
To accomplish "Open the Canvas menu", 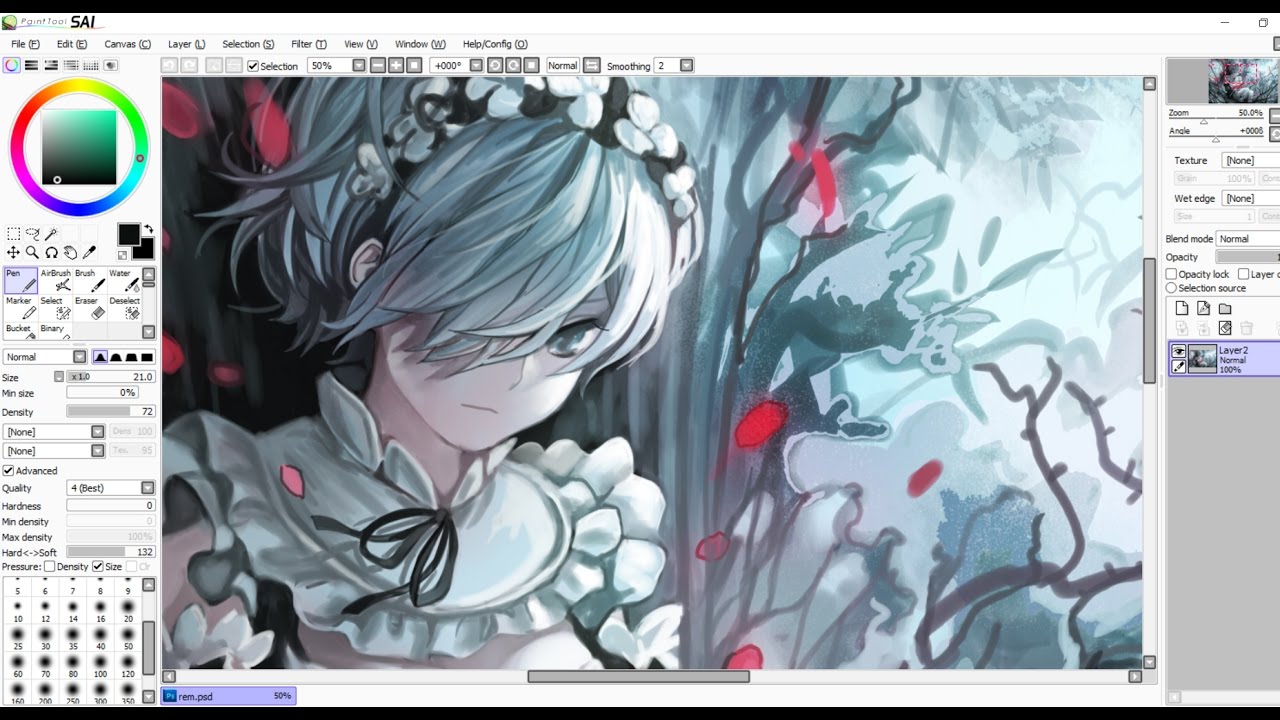I will [x=127, y=44].
